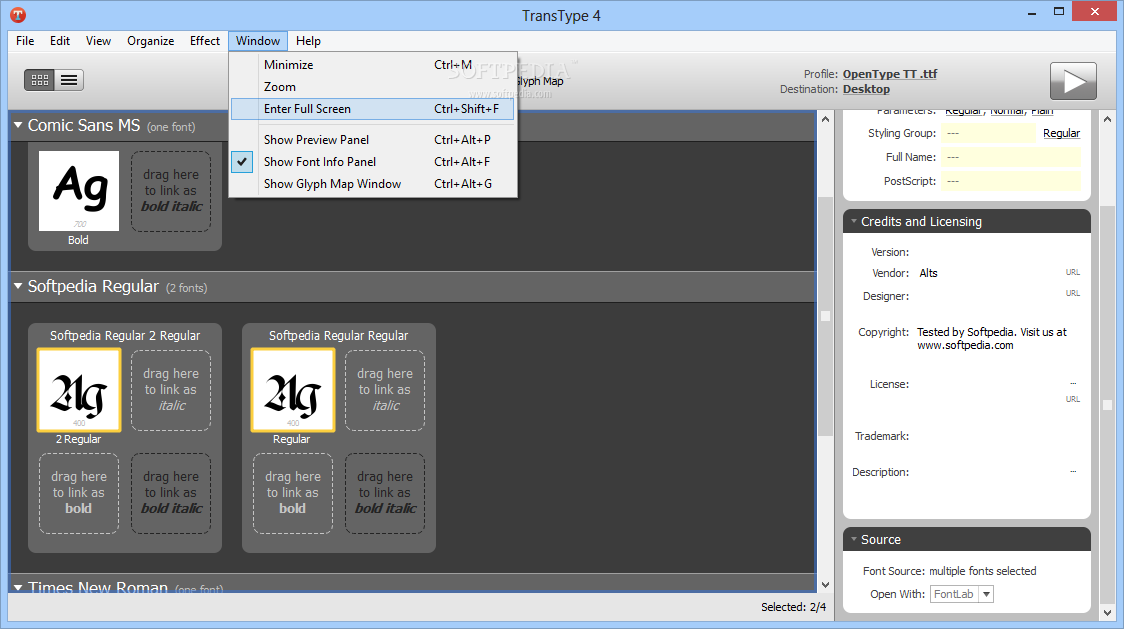Uncheck Show Font Info Panel
The height and width of the screenshot is (629, 1124).
pyautogui.click(x=373, y=162)
